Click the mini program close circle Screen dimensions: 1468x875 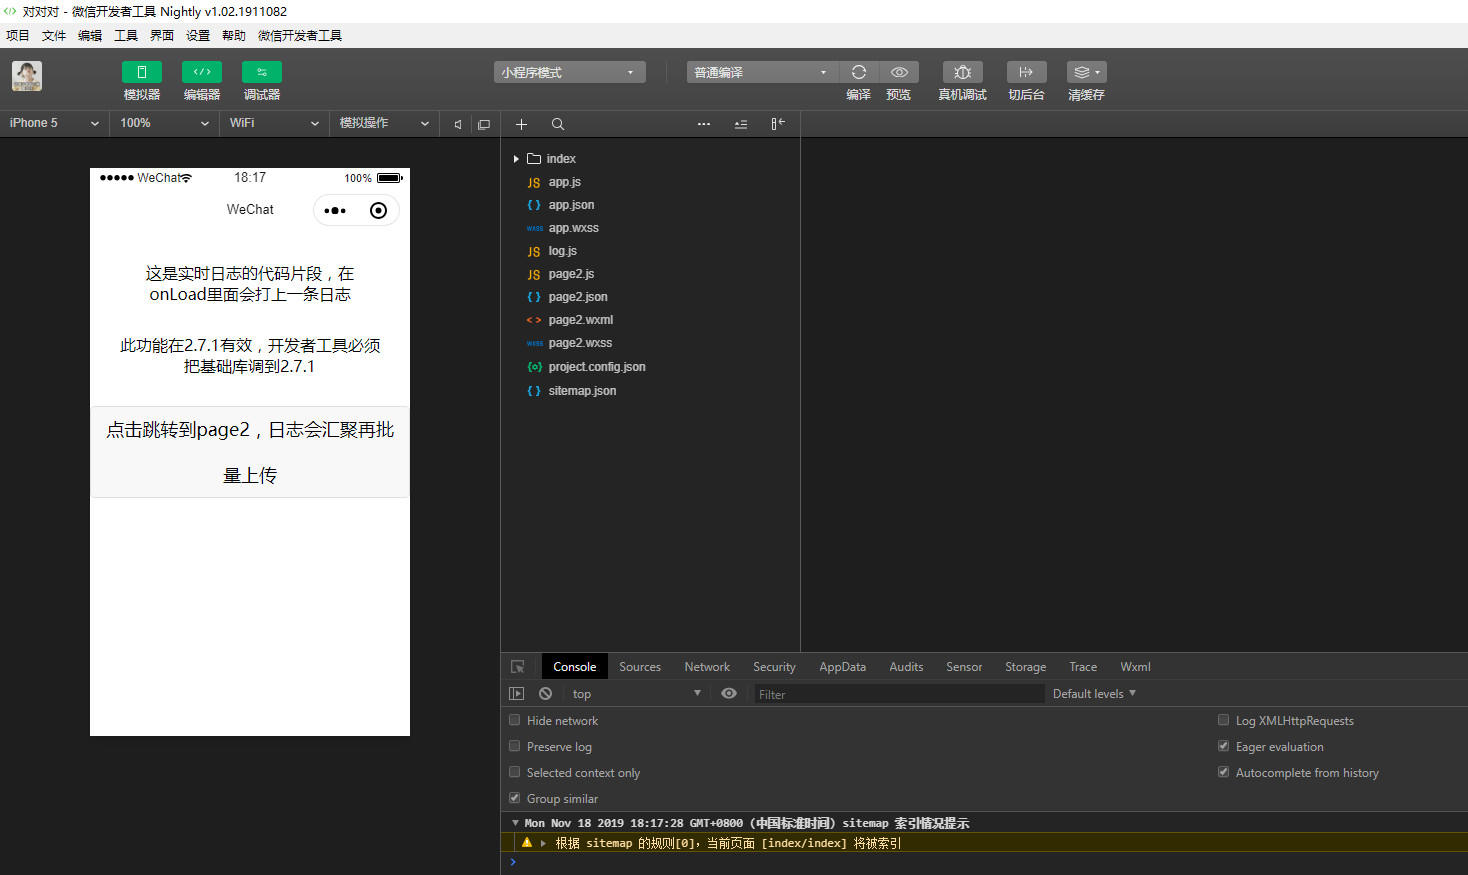pos(378,210)
